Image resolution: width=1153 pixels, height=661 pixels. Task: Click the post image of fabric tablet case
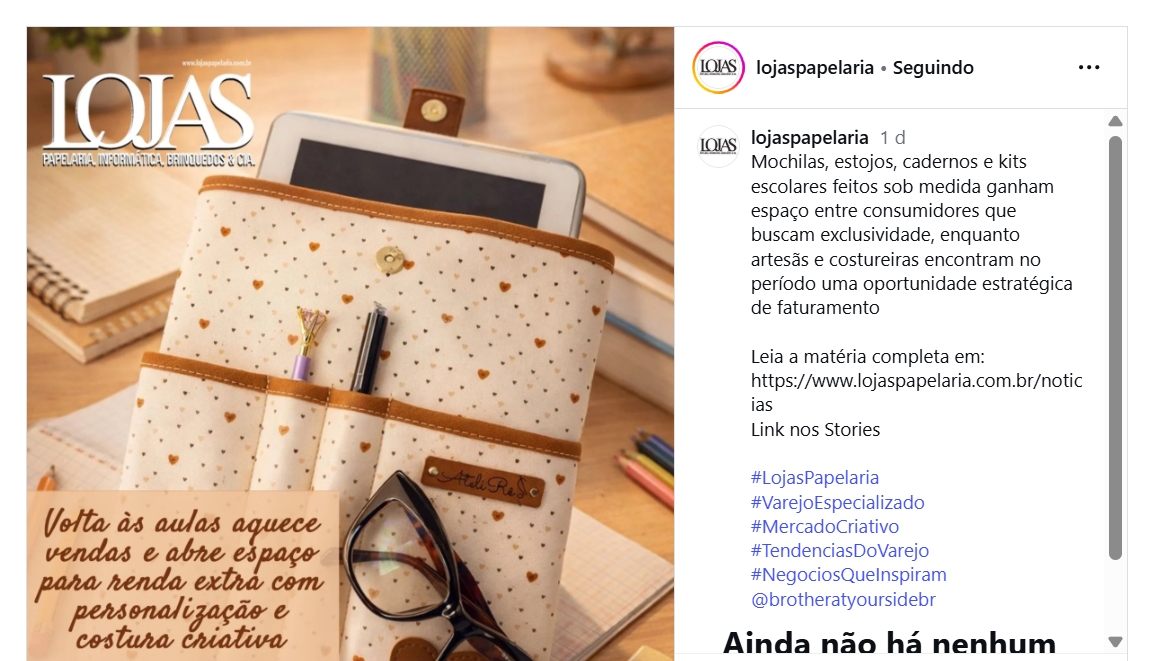pos(351,344)
